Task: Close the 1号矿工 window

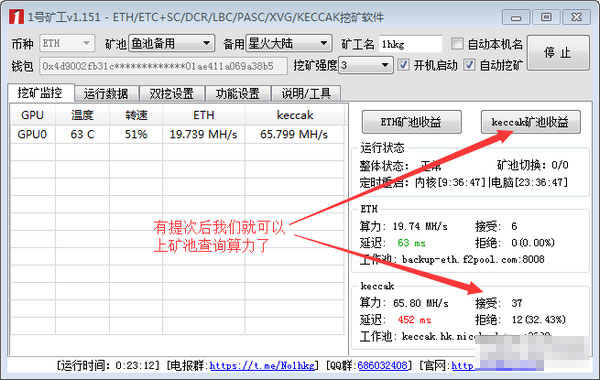Action: [577, 17]
